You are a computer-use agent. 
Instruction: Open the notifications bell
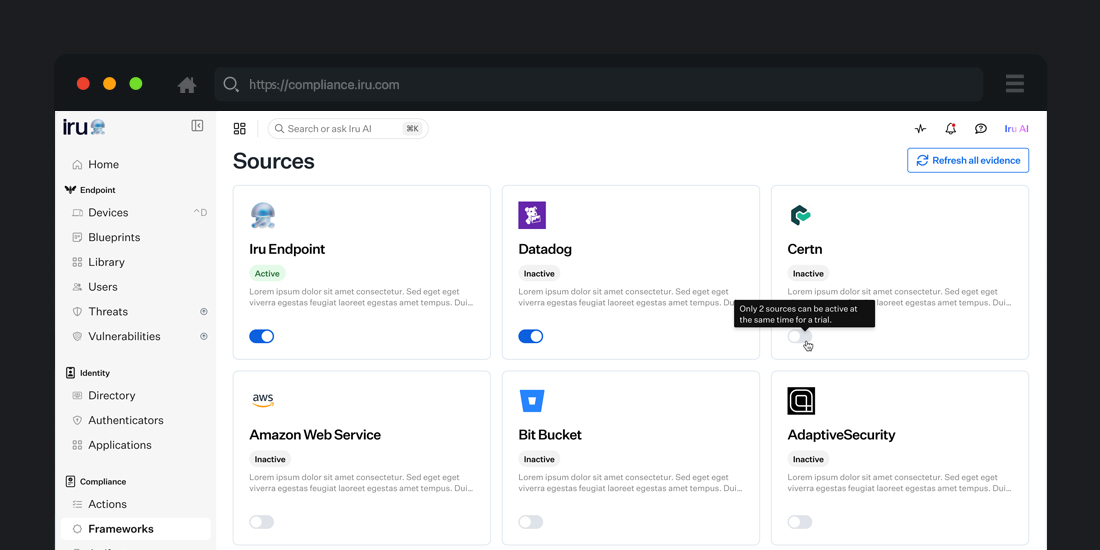pyautogui.click(x=951, y=128)
